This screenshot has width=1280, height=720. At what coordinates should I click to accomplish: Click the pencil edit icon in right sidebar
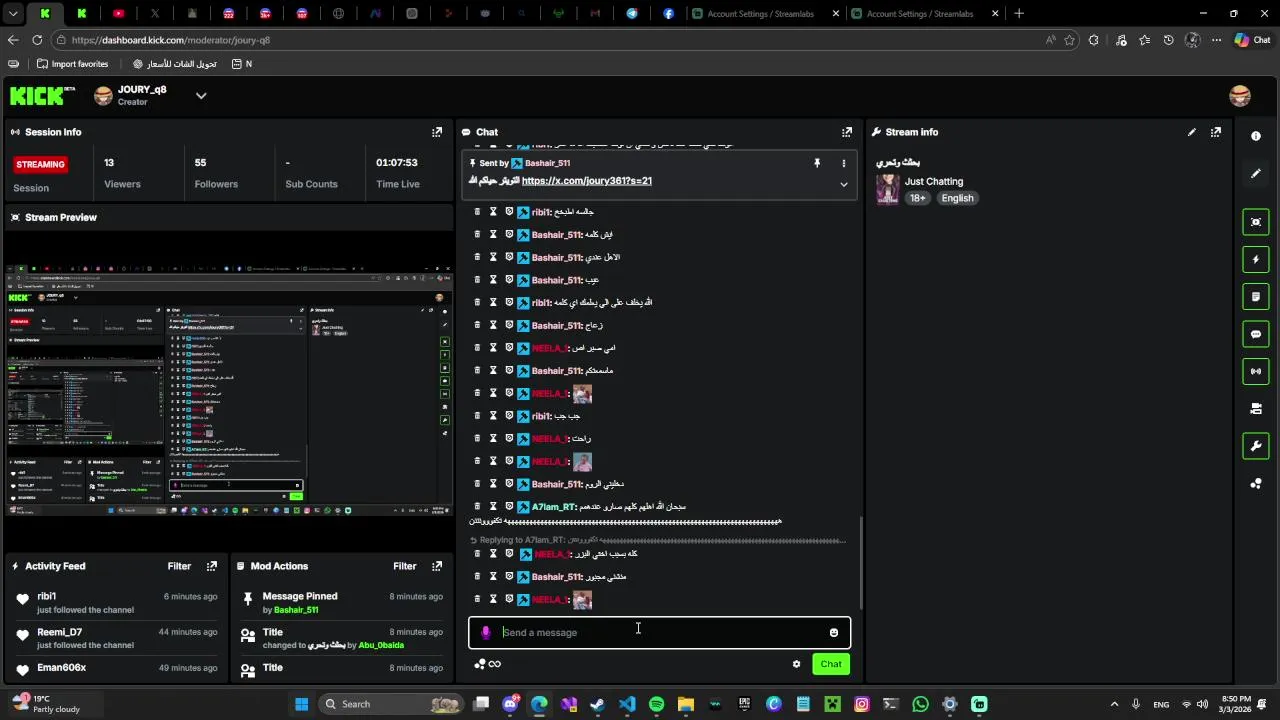pyautogui.click(x=1256, y=173)
